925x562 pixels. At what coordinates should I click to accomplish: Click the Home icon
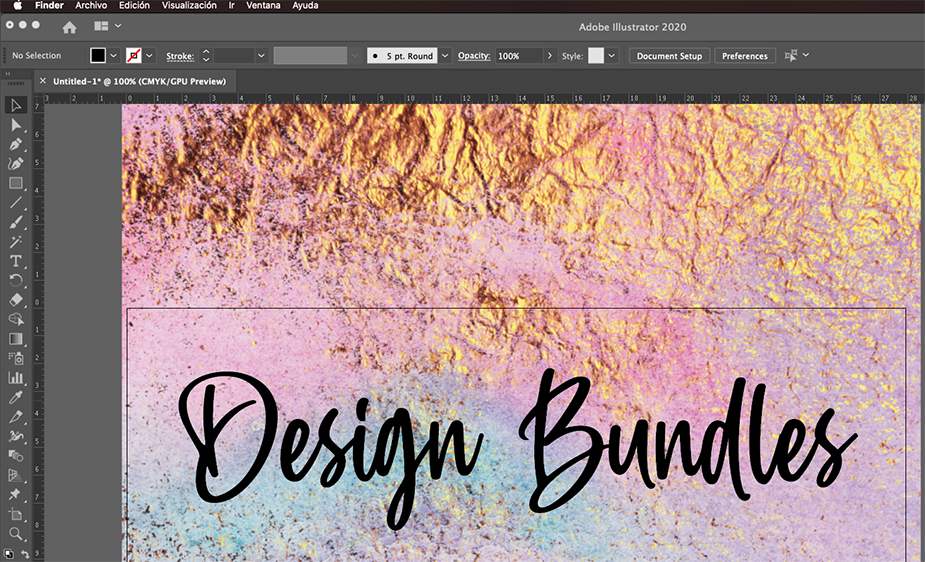coord(70,27)
